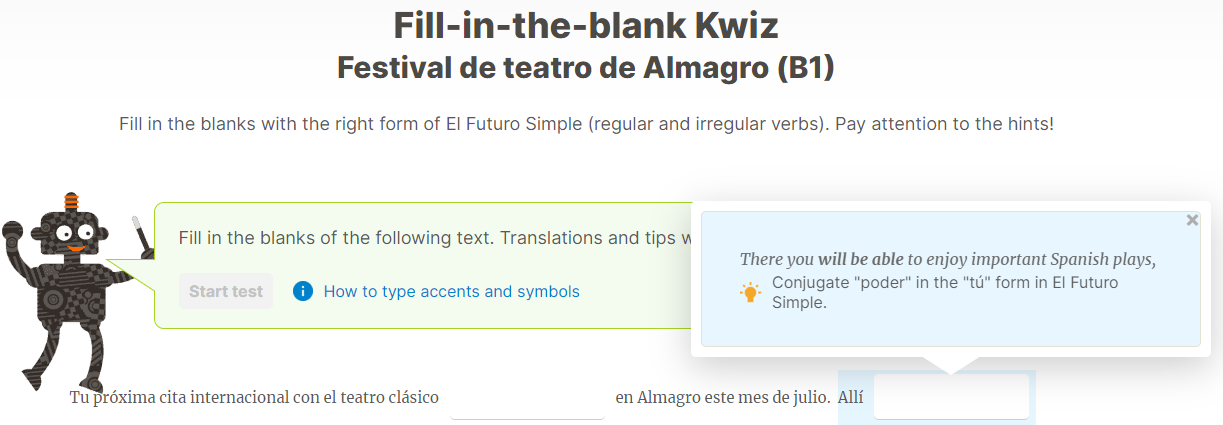Click the dancing robot mascot
This screenshot has width=1223, height=425.
[70, 290]
